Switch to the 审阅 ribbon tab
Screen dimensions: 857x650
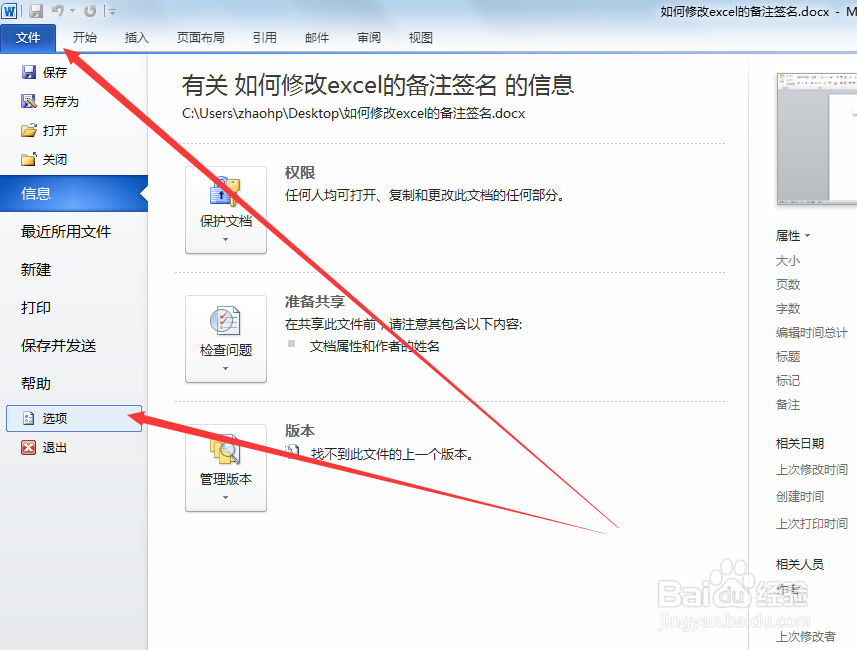[369, 38]
